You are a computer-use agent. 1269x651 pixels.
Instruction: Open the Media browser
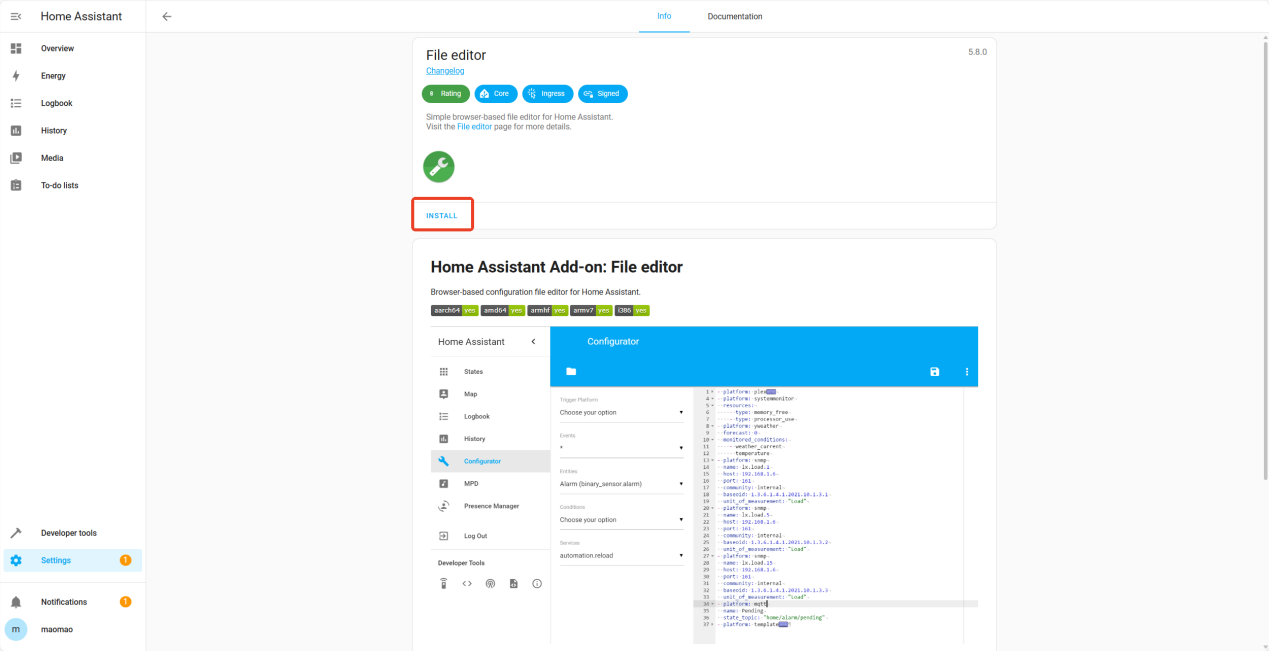[x=73, y=158]
